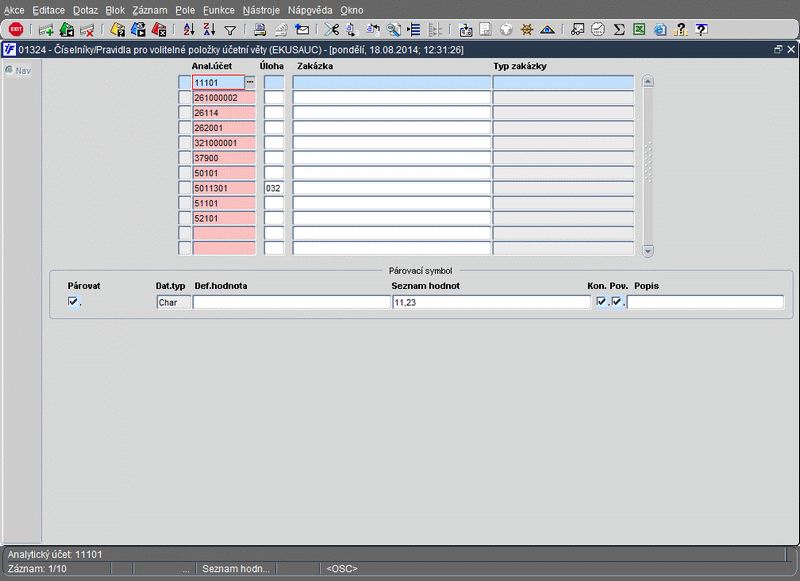Click the execute query blue book icon
The width and height of the screenshot is (800, 581).
pos(138,30)
